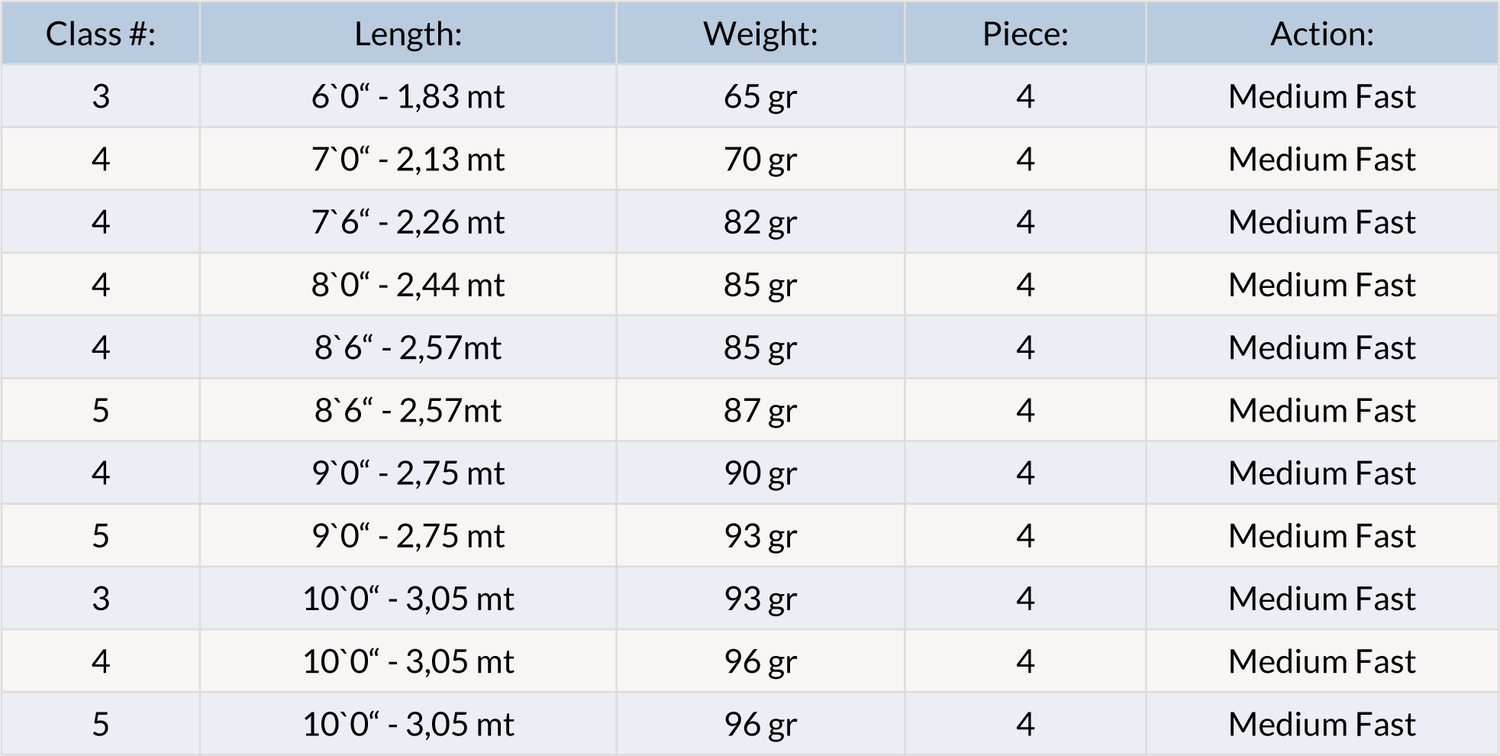1500x756 pixels.
Task: Select the 65 gr weight cell
Action: (x=760, y=97)
